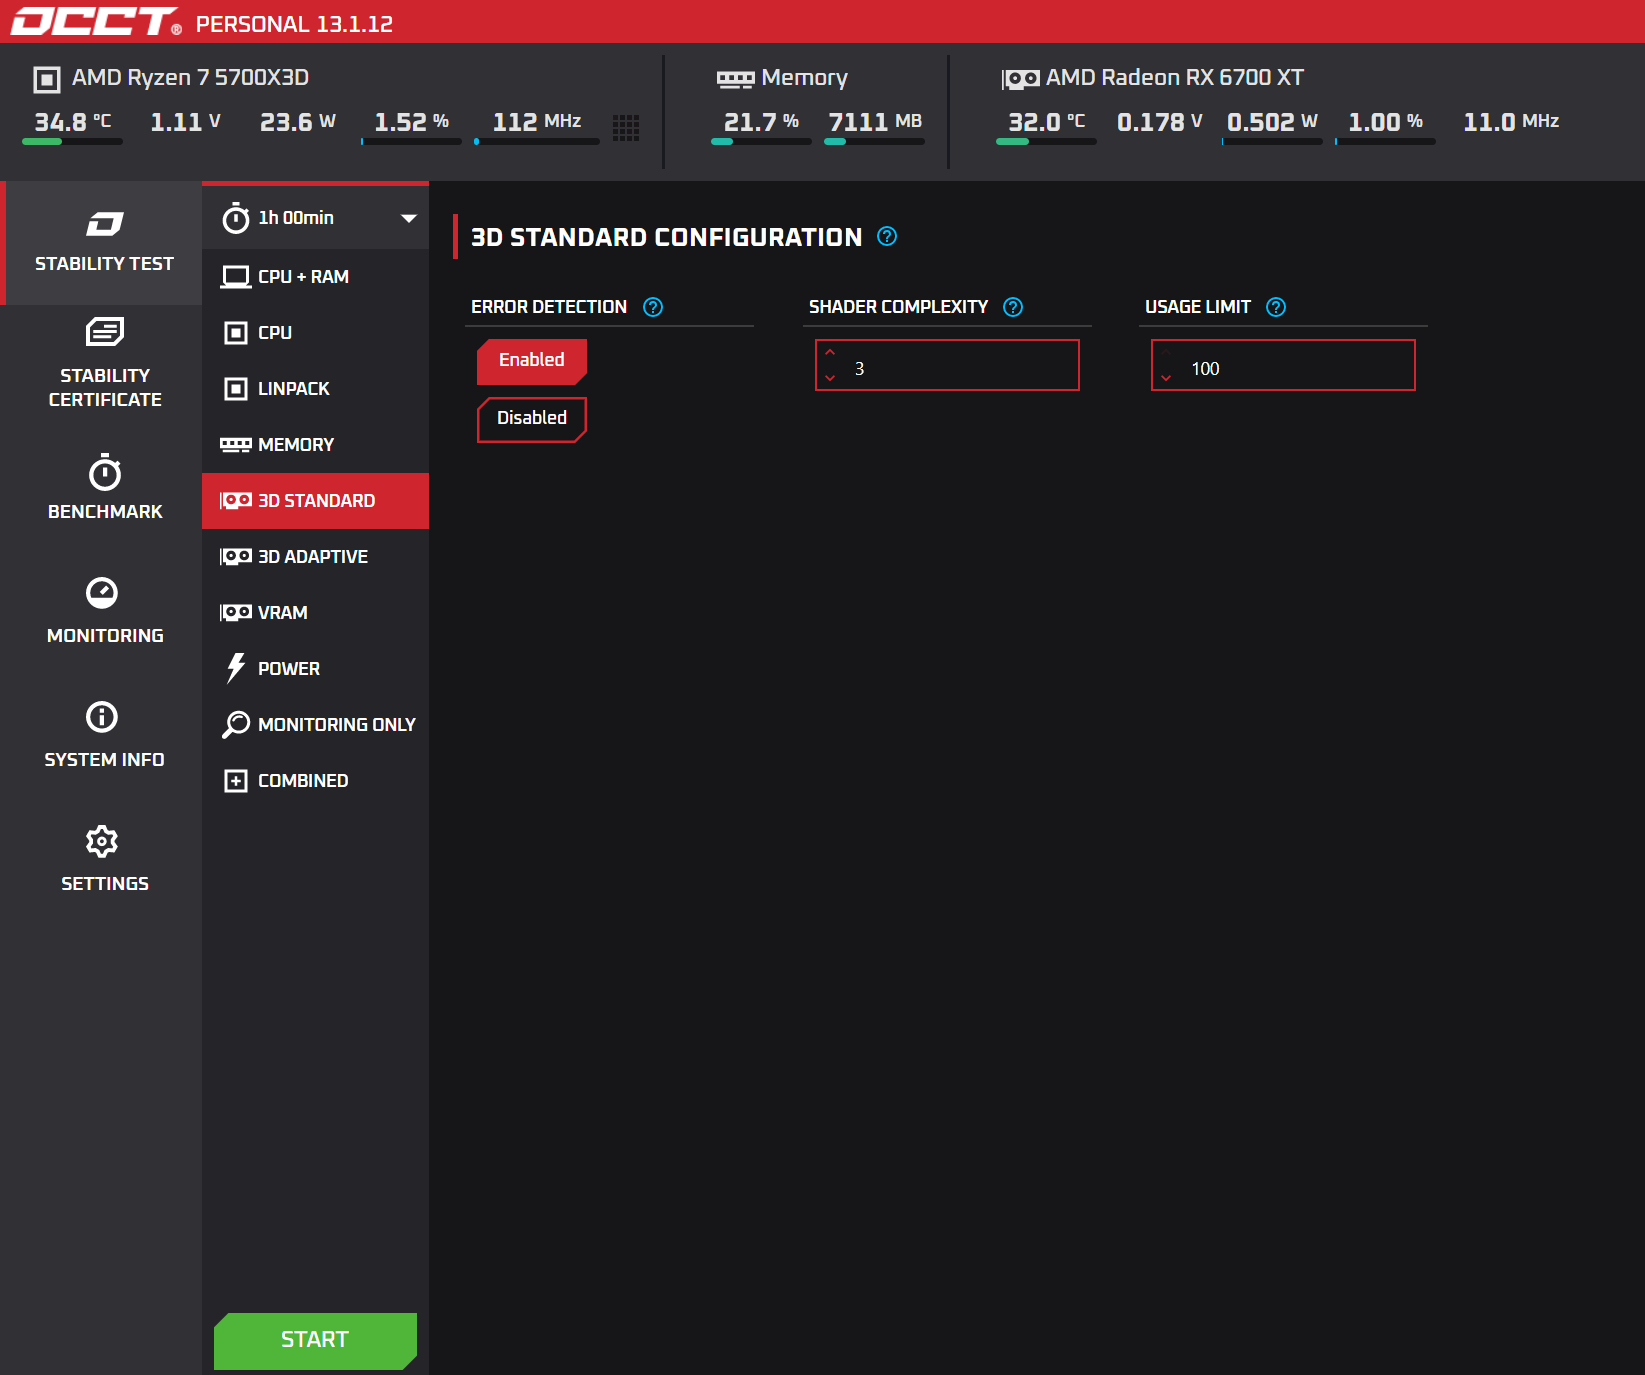Click the CPU clock 112 MHz reading

pos(537,122)
